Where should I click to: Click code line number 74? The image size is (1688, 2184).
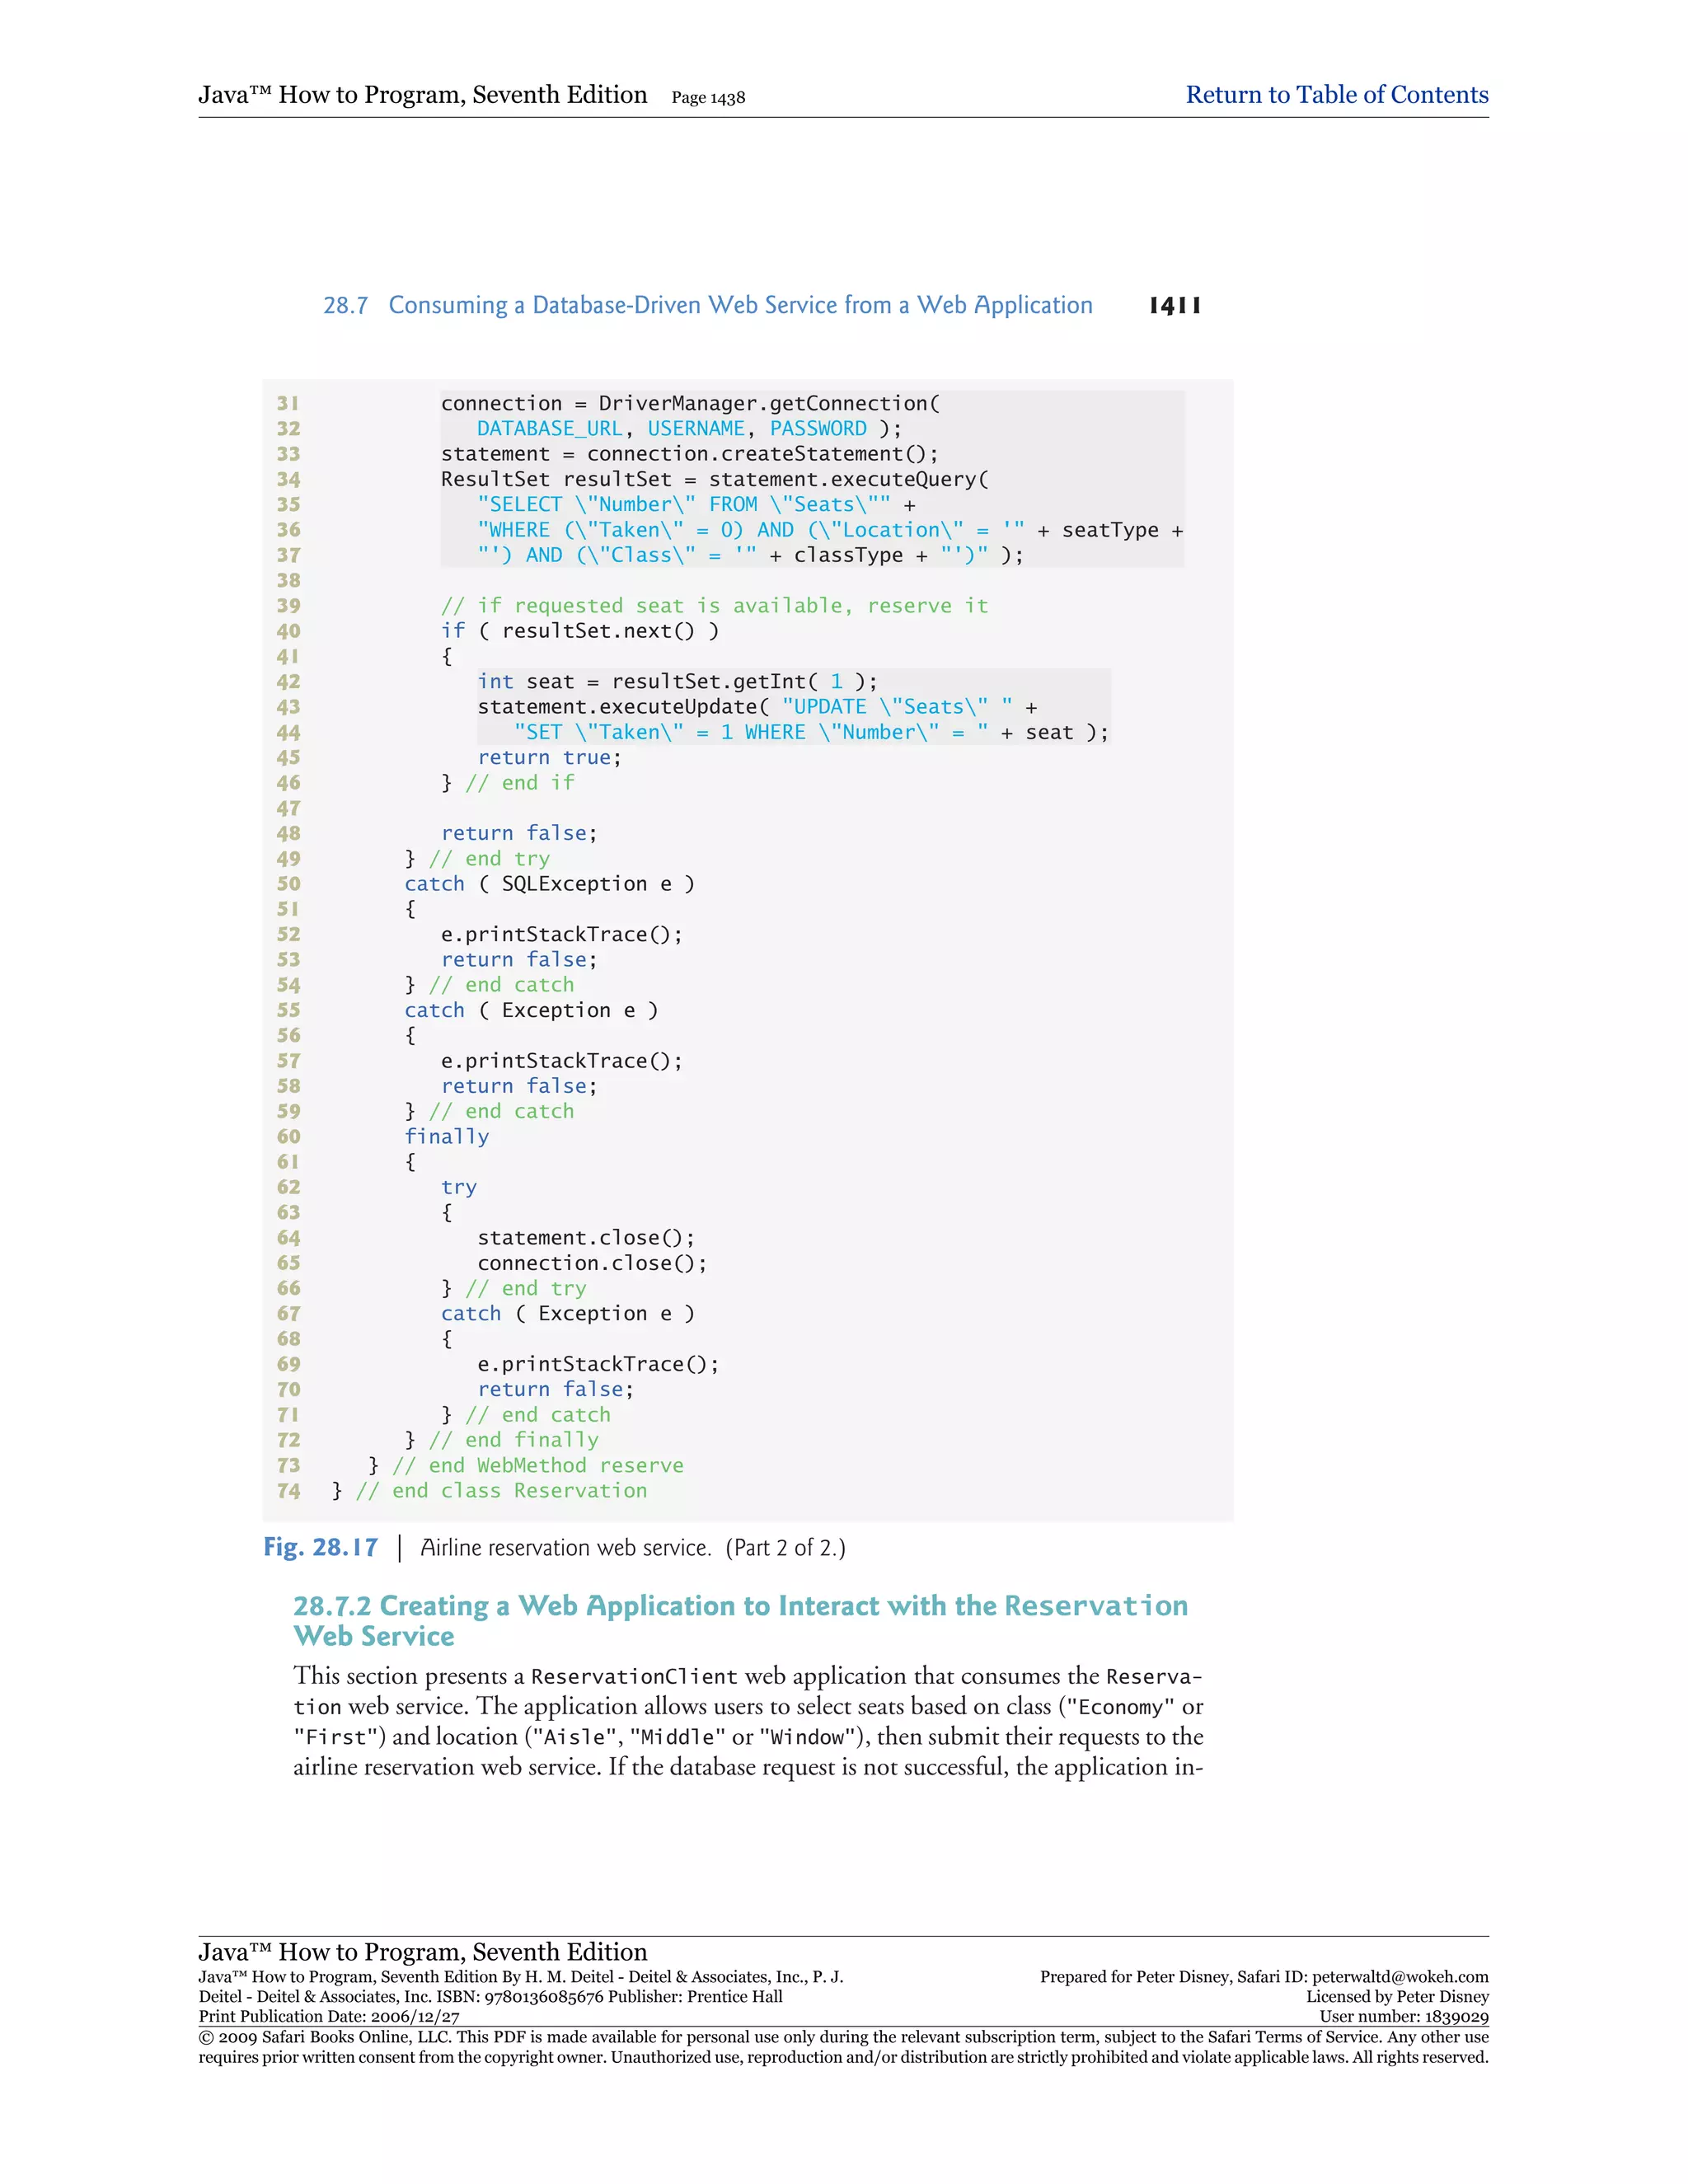click(288, 1491)
